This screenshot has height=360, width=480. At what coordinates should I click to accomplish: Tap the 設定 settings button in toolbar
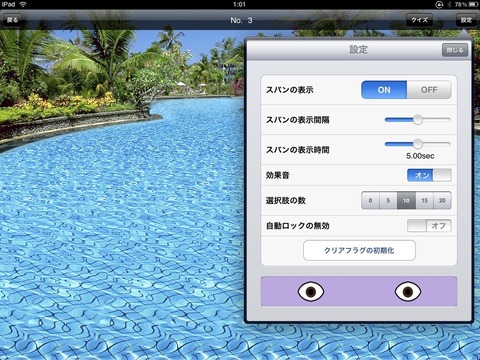click(466, 20)
